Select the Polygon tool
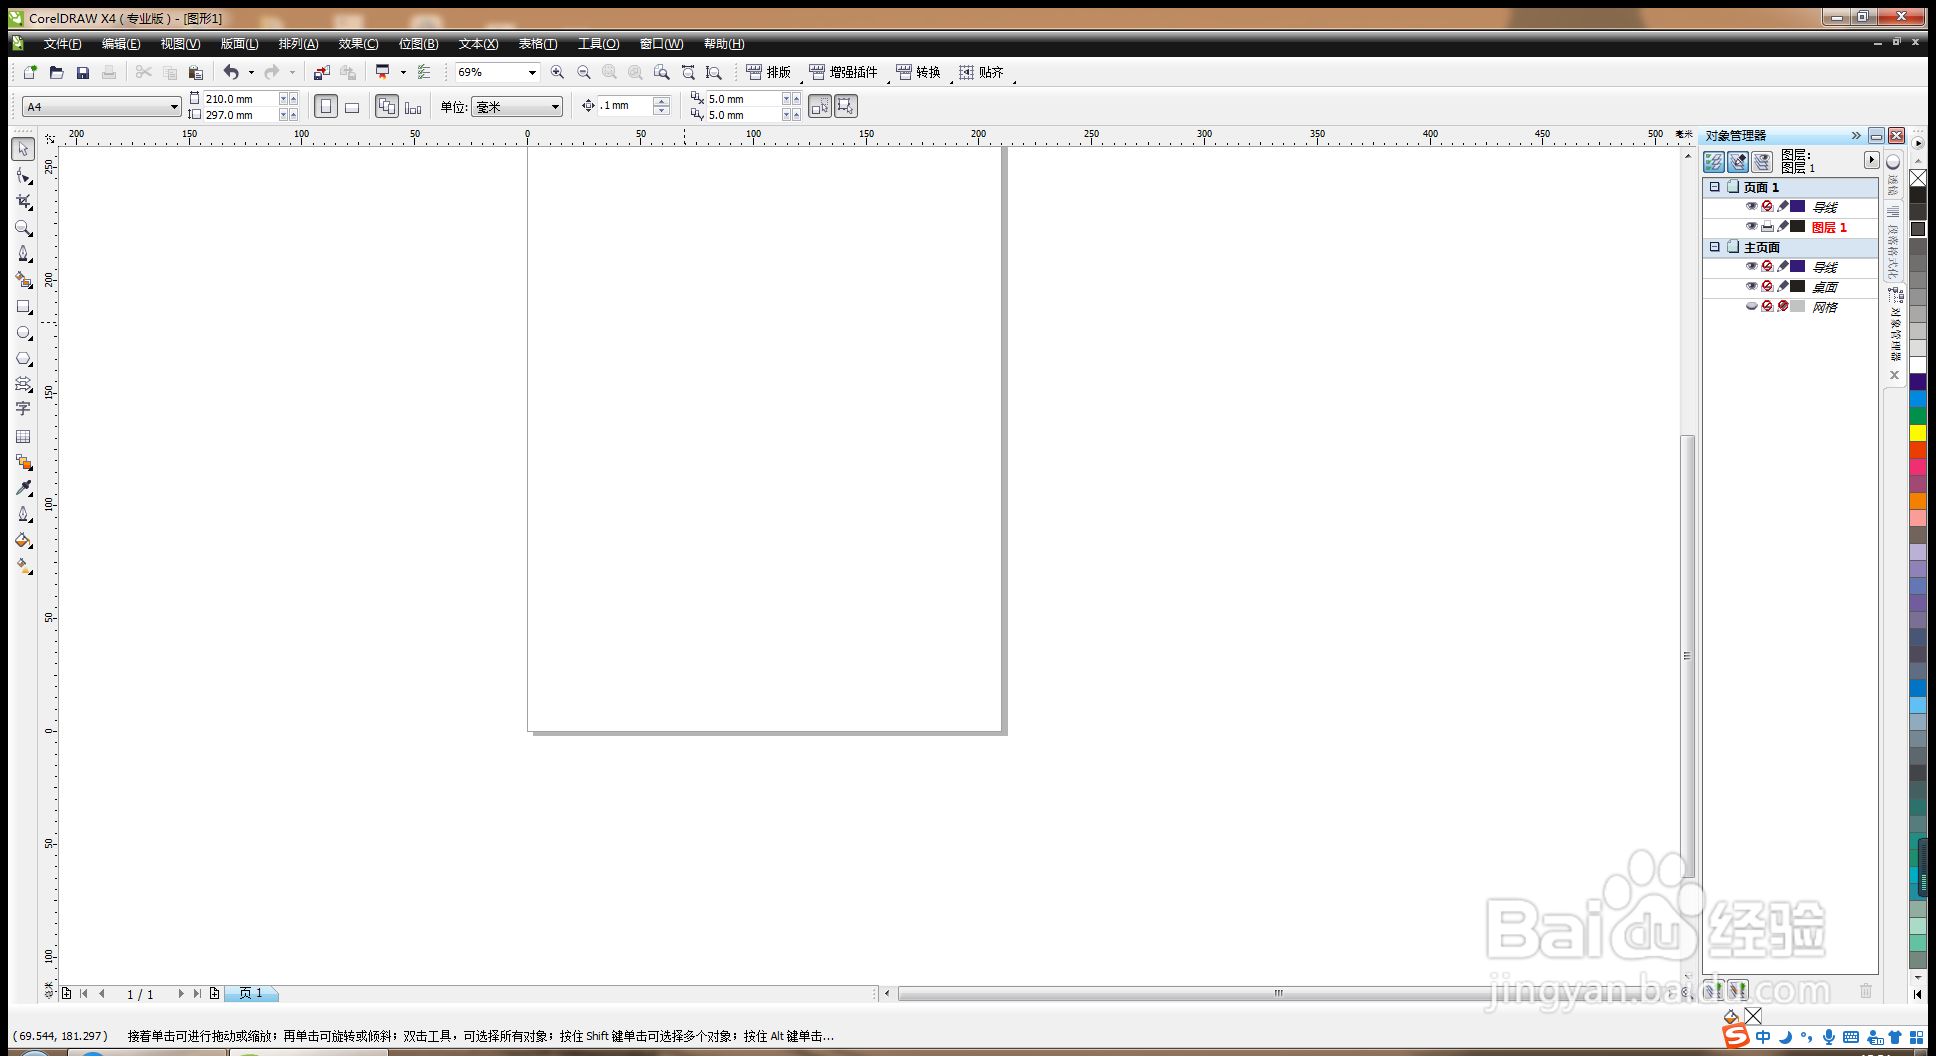 (23, 358)
